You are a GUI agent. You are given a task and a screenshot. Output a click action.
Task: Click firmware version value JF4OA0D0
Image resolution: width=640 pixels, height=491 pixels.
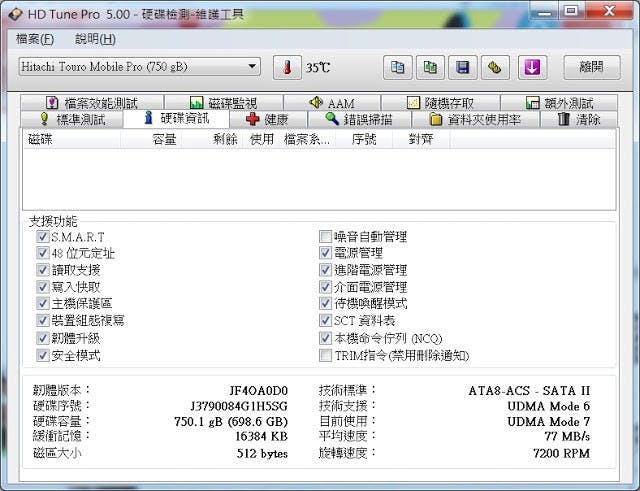pyautogui.click(x=258, y=391)
